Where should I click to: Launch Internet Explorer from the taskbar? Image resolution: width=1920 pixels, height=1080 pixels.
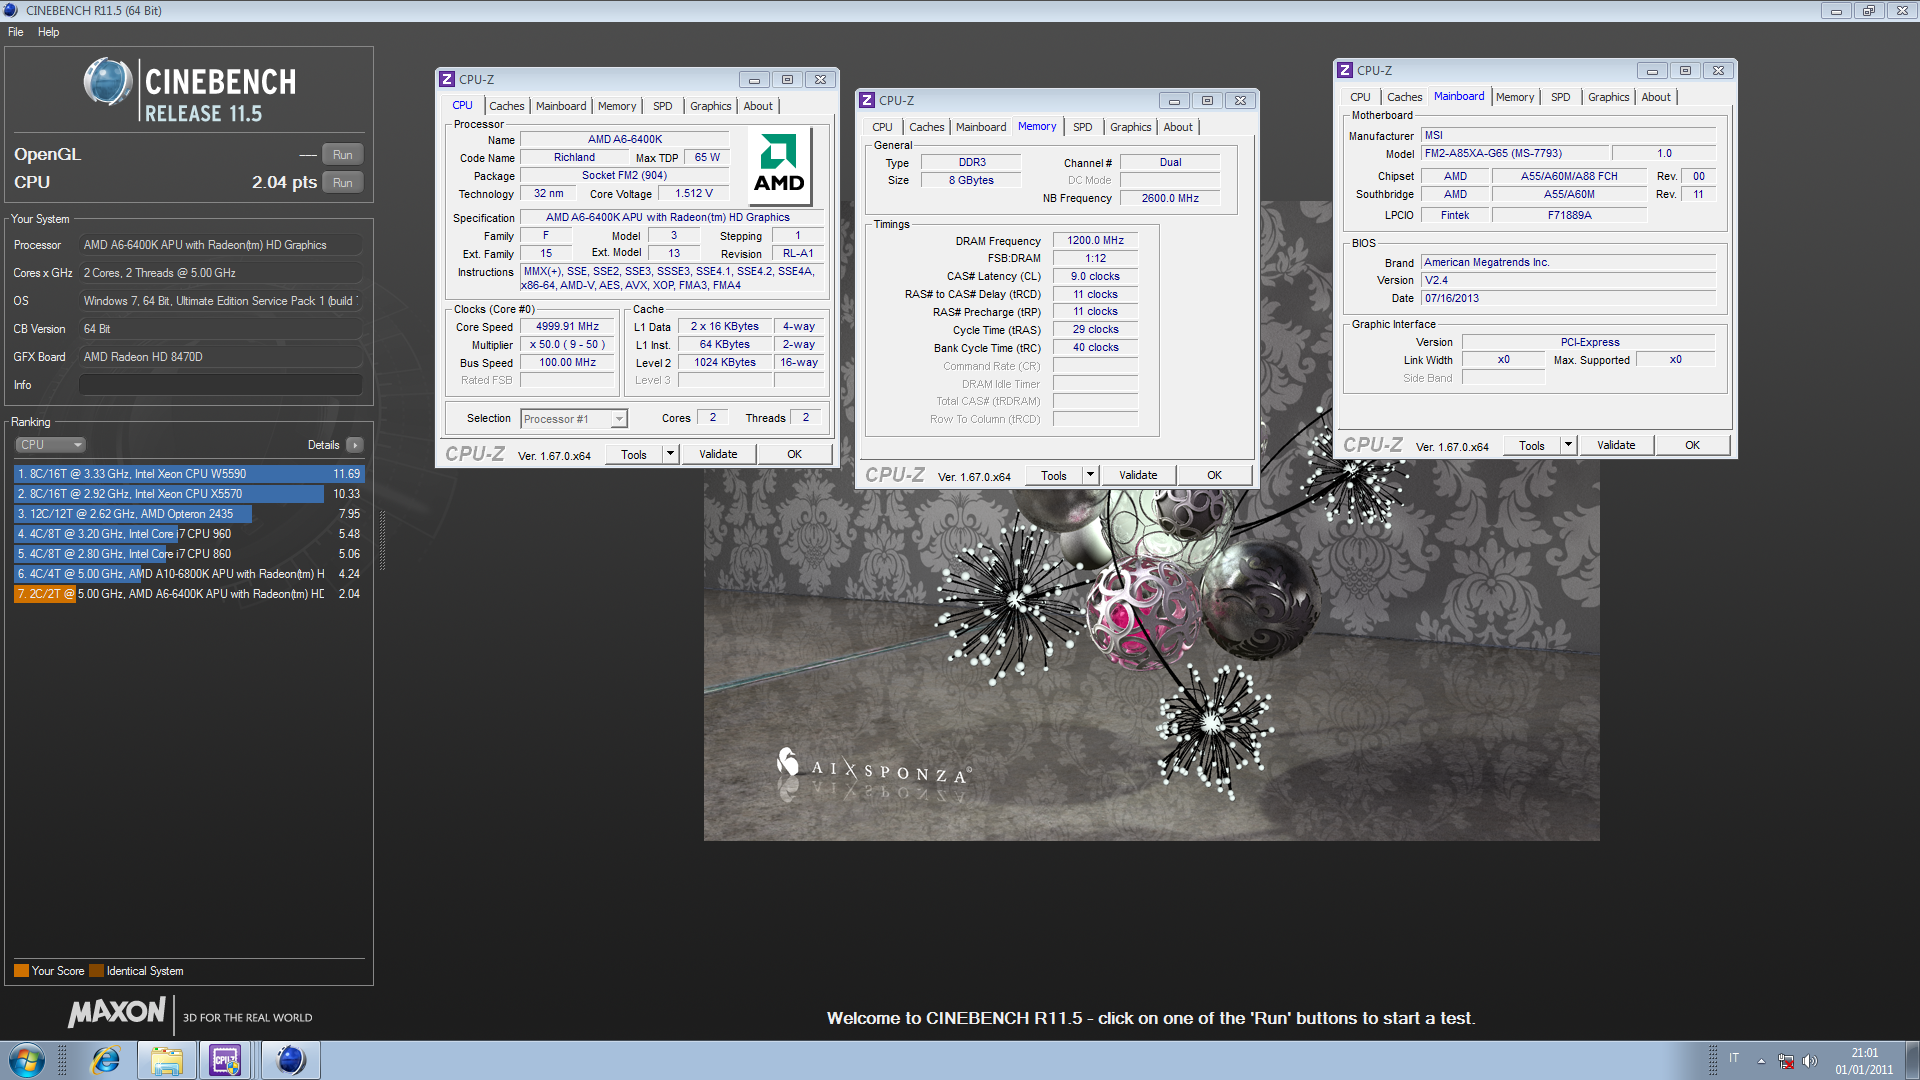click(106, 1060)
